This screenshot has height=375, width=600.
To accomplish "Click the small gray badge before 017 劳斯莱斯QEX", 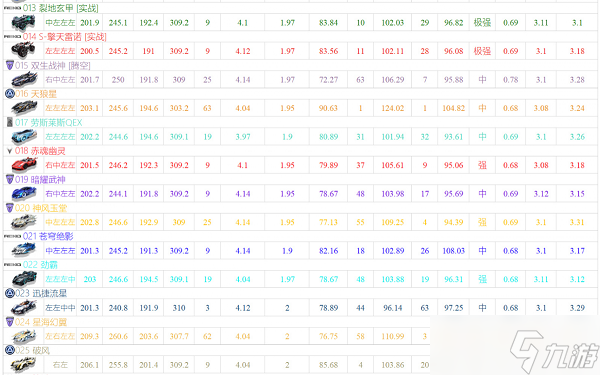I will (10, 122).
